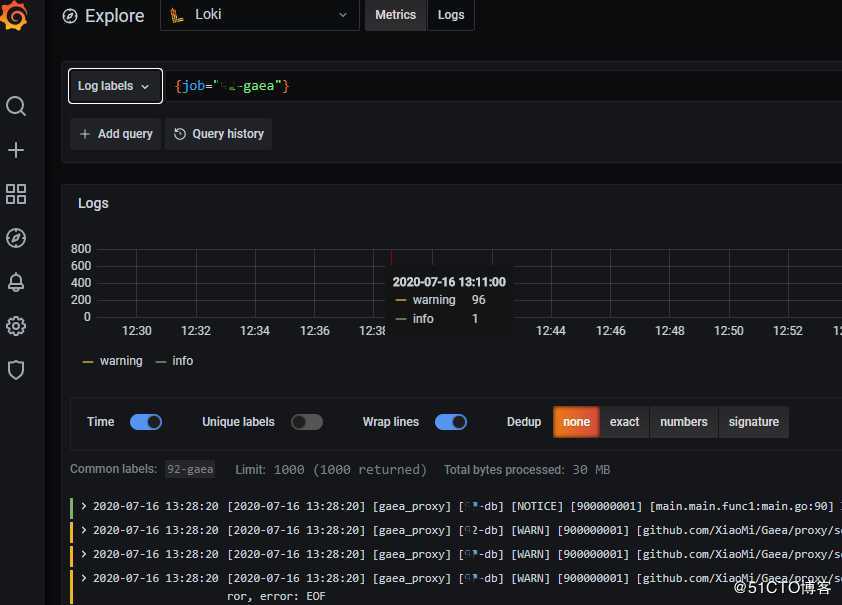Image resolution: width=842 pixels, height=605 pixels.
Task: Open the search icon in sidebar
Action: [16, 106]
